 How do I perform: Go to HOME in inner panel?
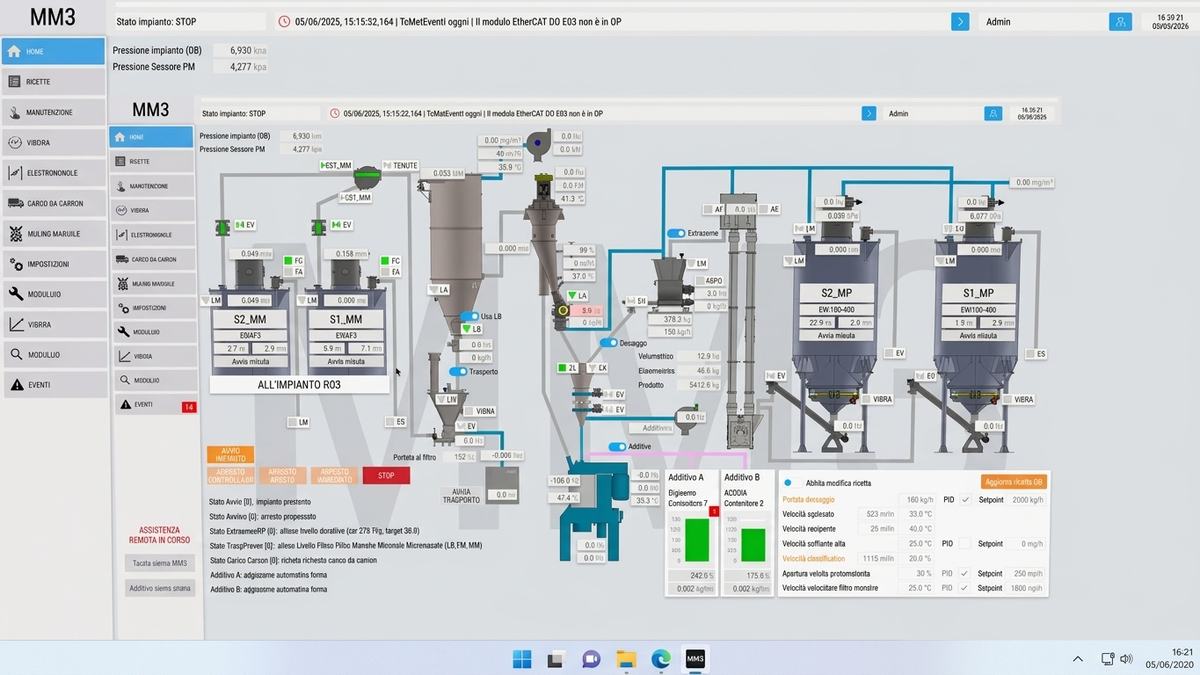pyautogui.click(x=151, y=137)
